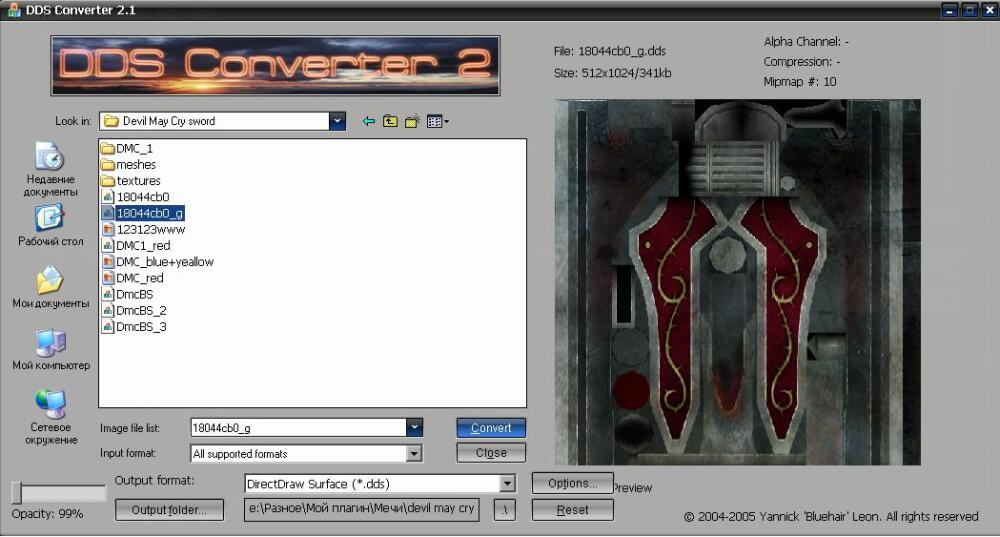This screenshot has width=1000, height=537.
Task: Click the Output folder button
Action: (x=169, y=510)
